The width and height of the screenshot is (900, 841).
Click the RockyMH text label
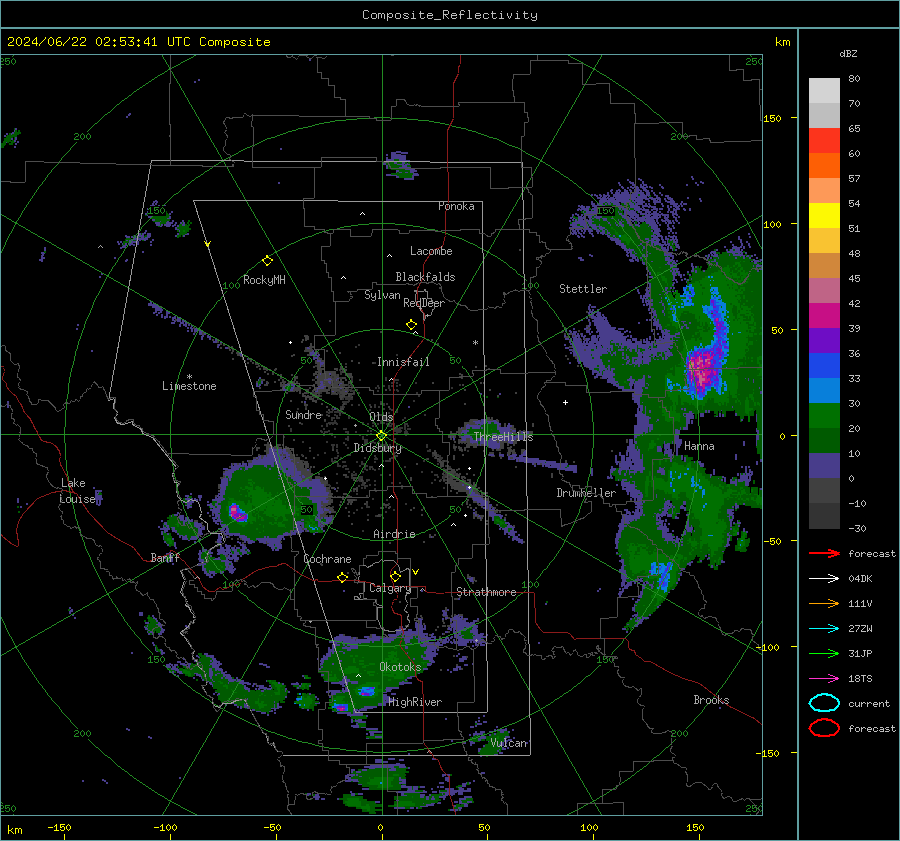click(264, 280)
